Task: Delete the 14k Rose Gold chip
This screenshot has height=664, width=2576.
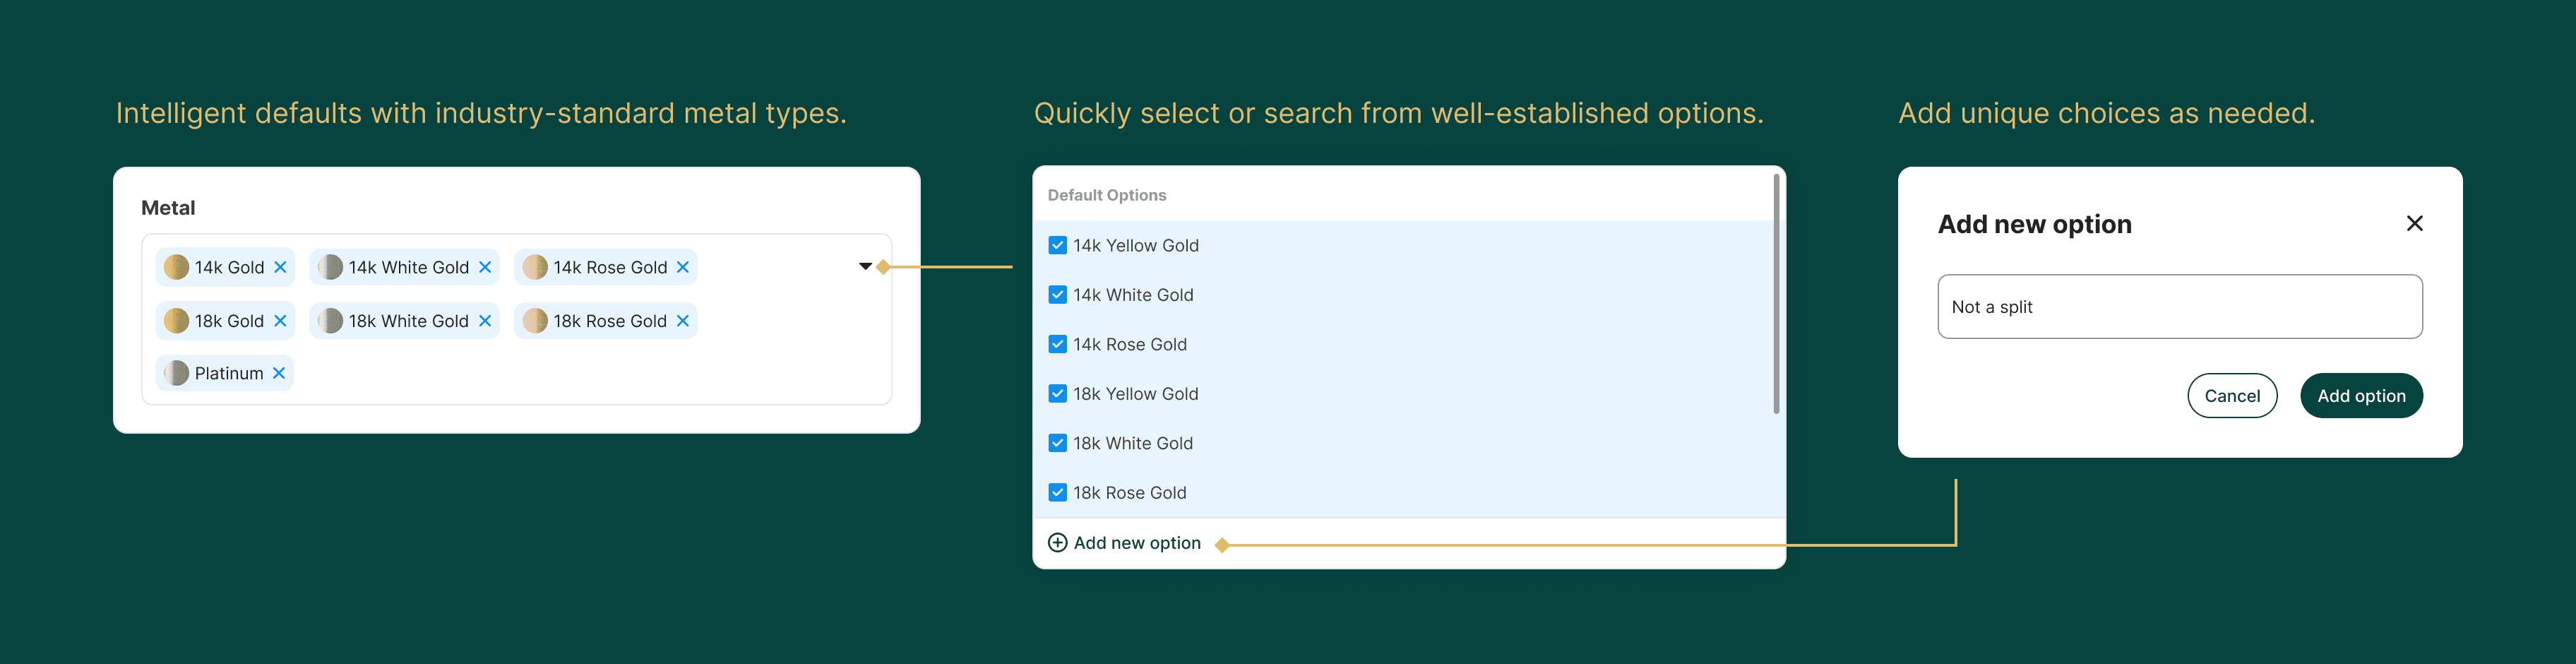Action: (x=683, y=267)
